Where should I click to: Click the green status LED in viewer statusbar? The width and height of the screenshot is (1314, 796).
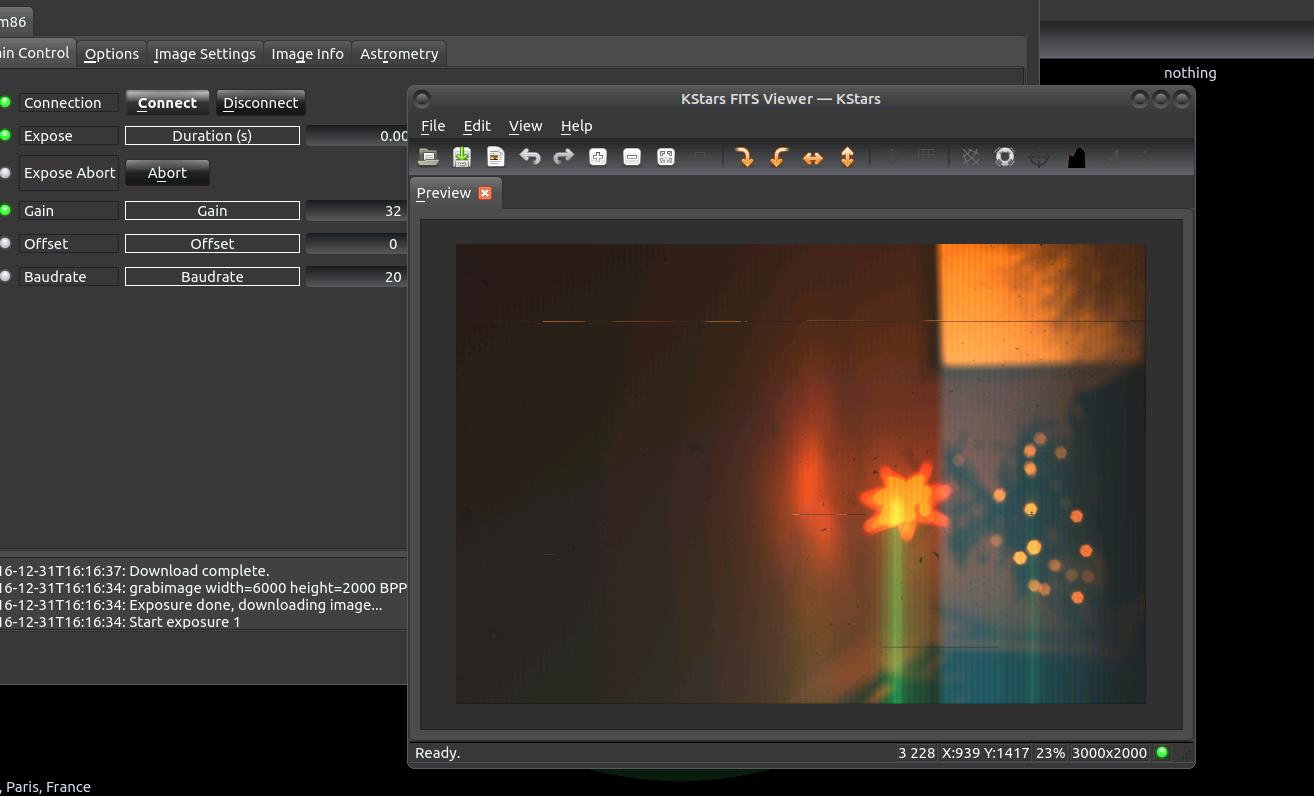[x=1162, y=752]
